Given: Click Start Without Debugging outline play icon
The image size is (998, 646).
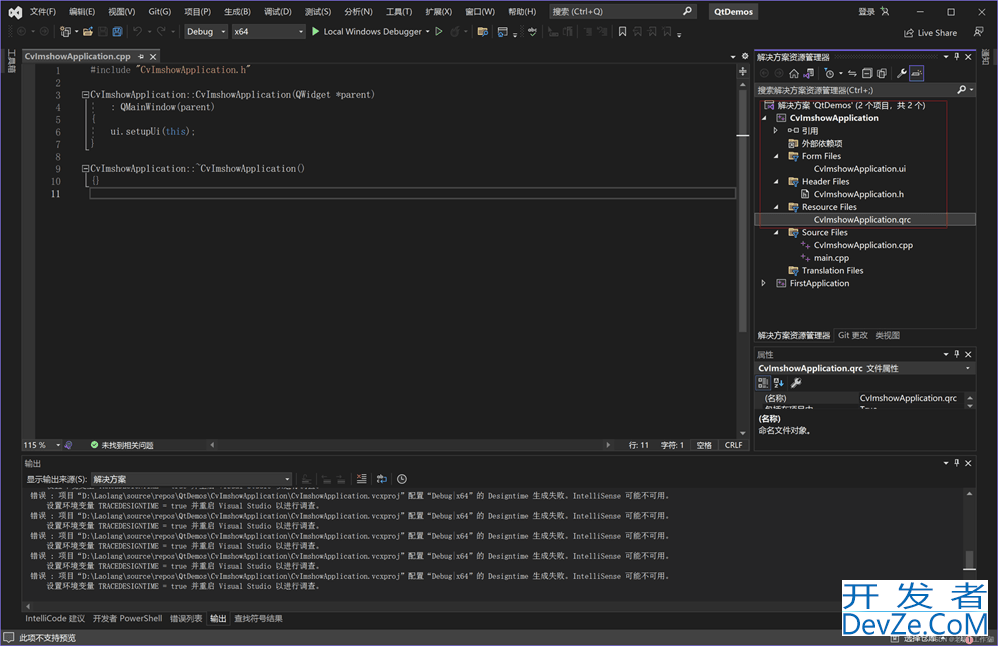Looking at the screenshot, I should point(439,31).
